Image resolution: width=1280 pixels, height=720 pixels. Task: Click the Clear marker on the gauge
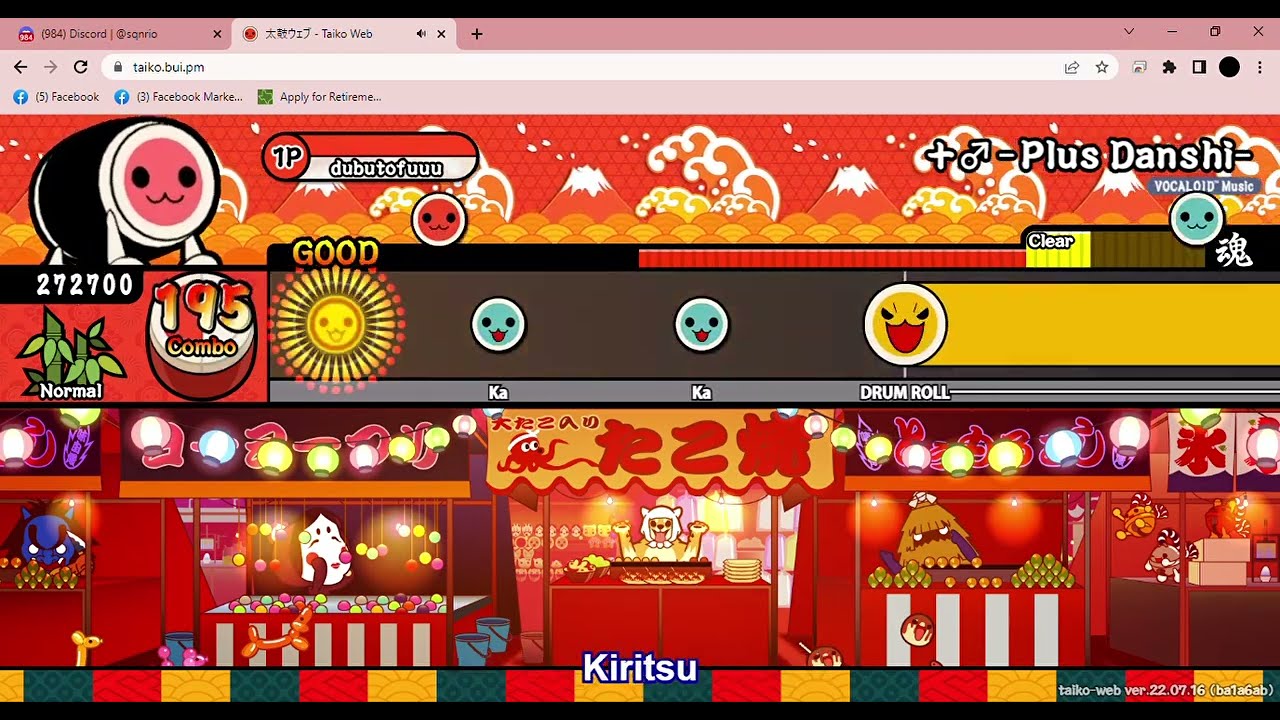(1051, 241)
